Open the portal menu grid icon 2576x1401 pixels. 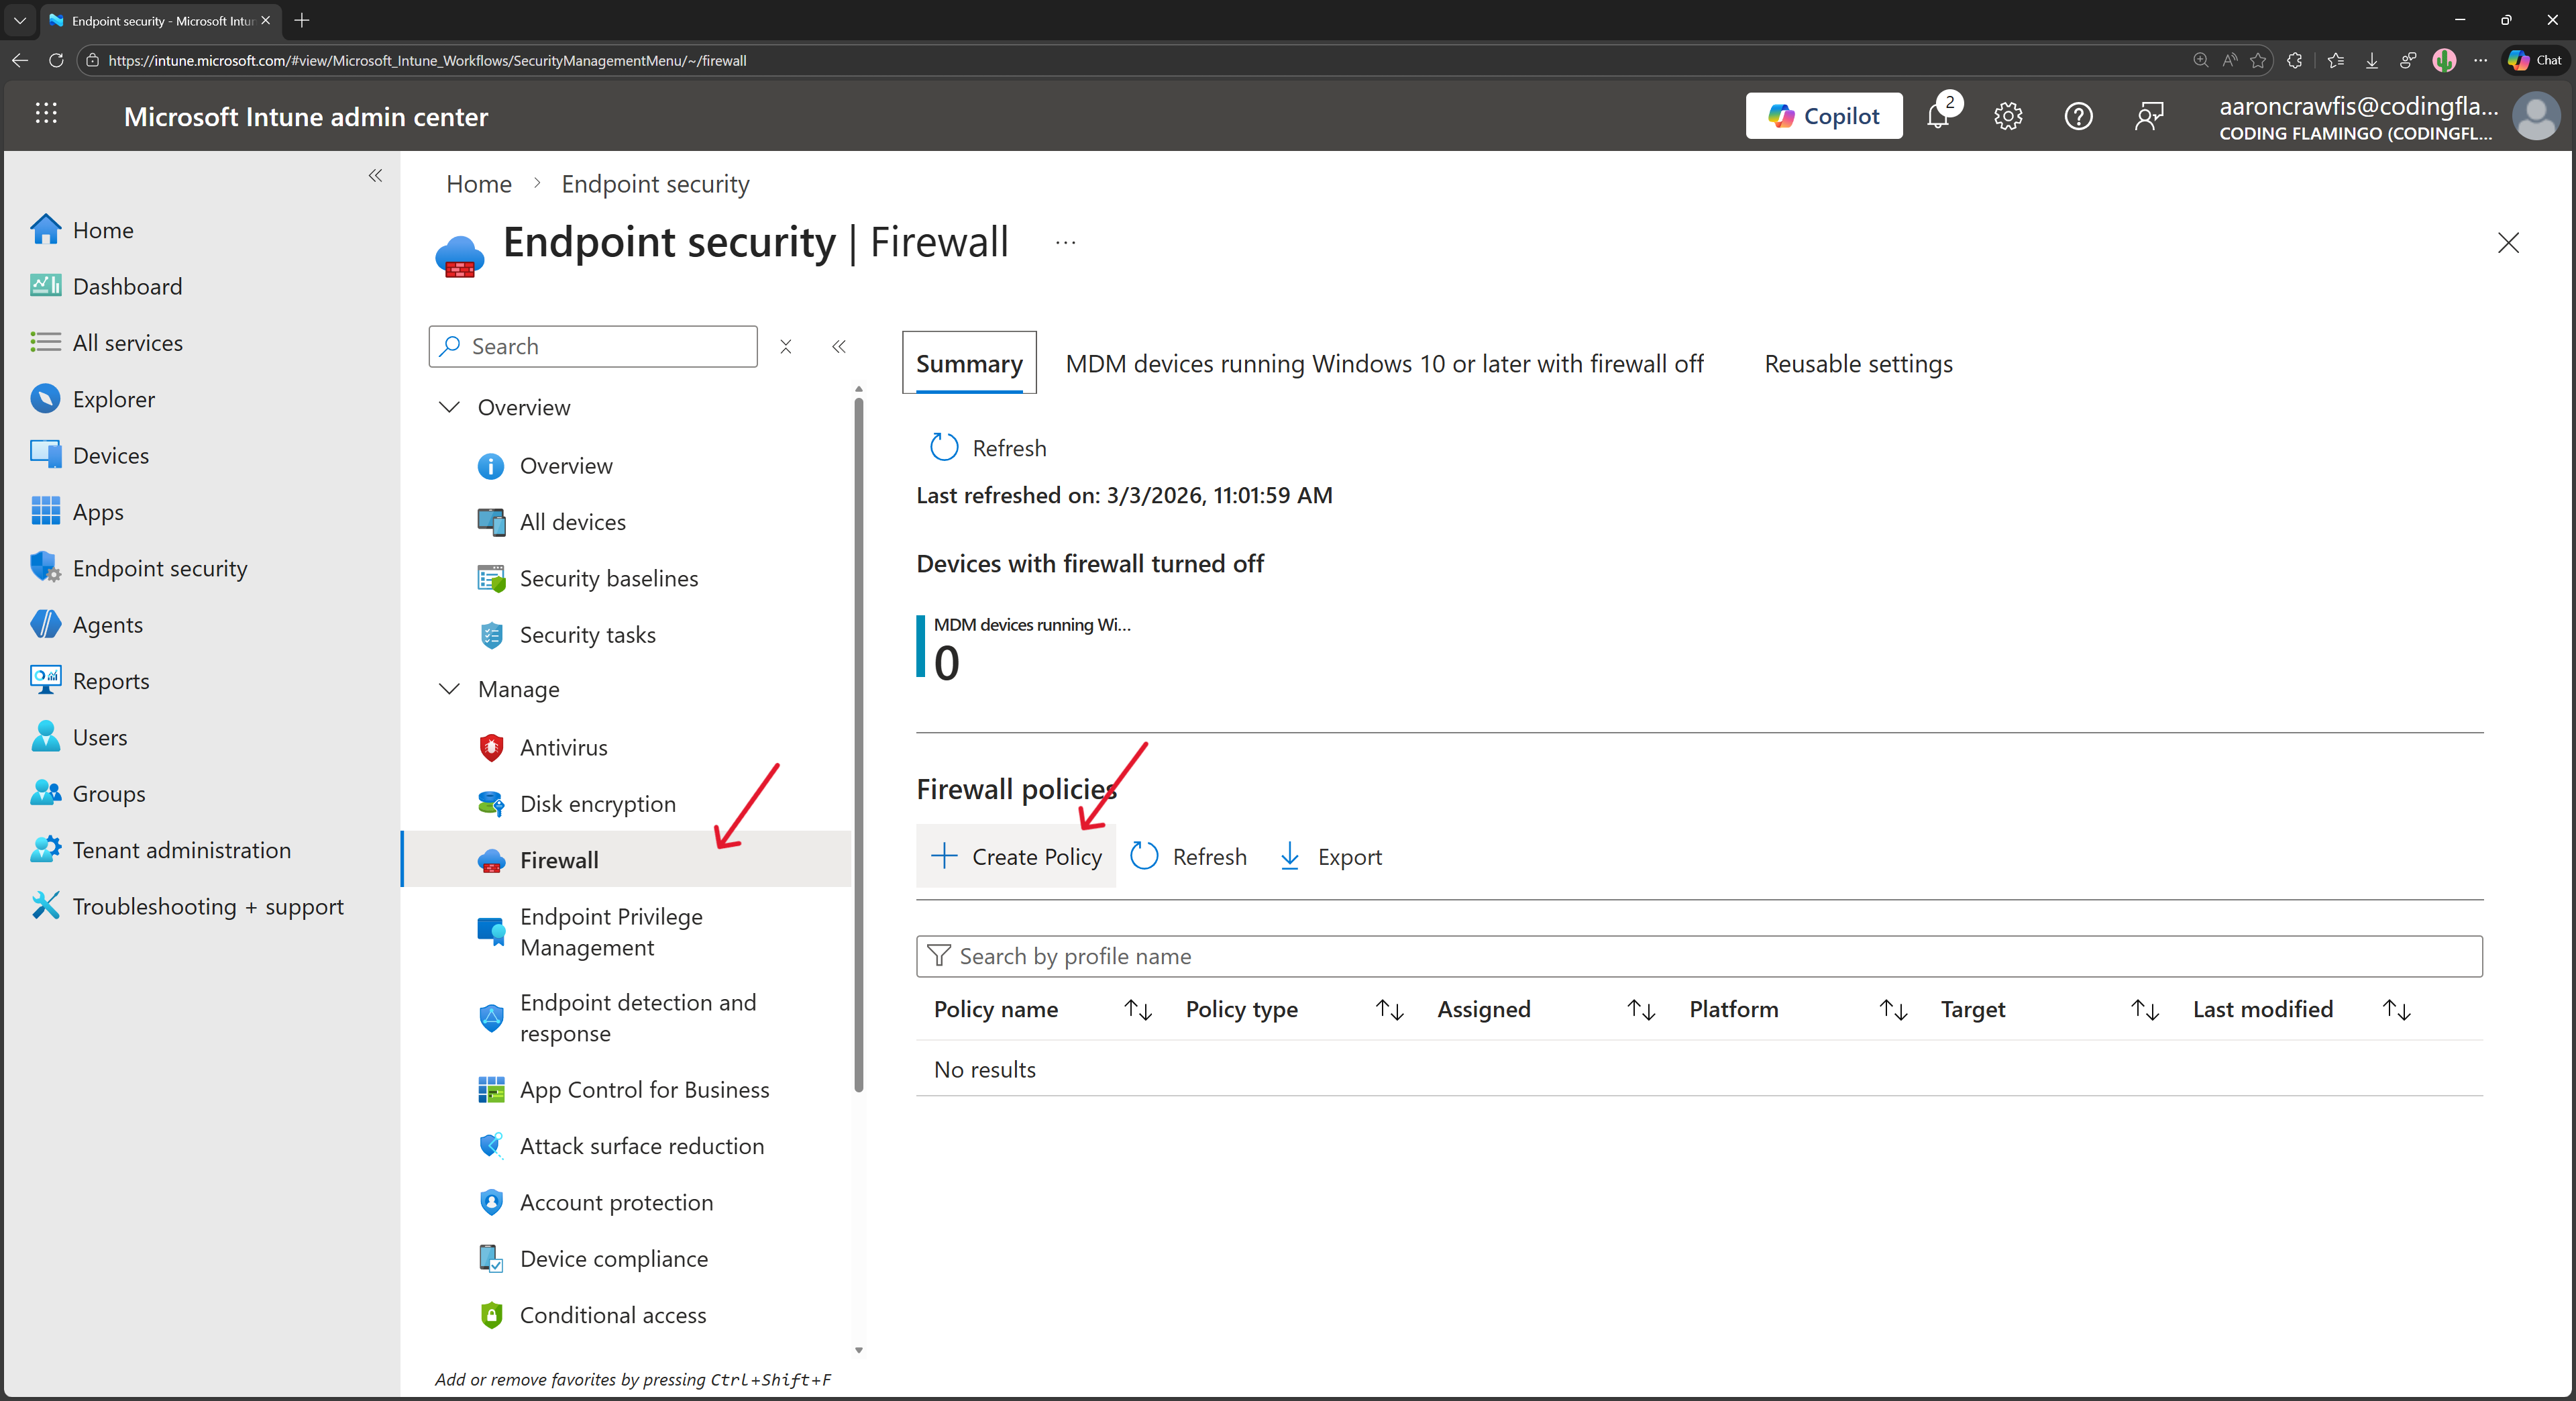46,114
